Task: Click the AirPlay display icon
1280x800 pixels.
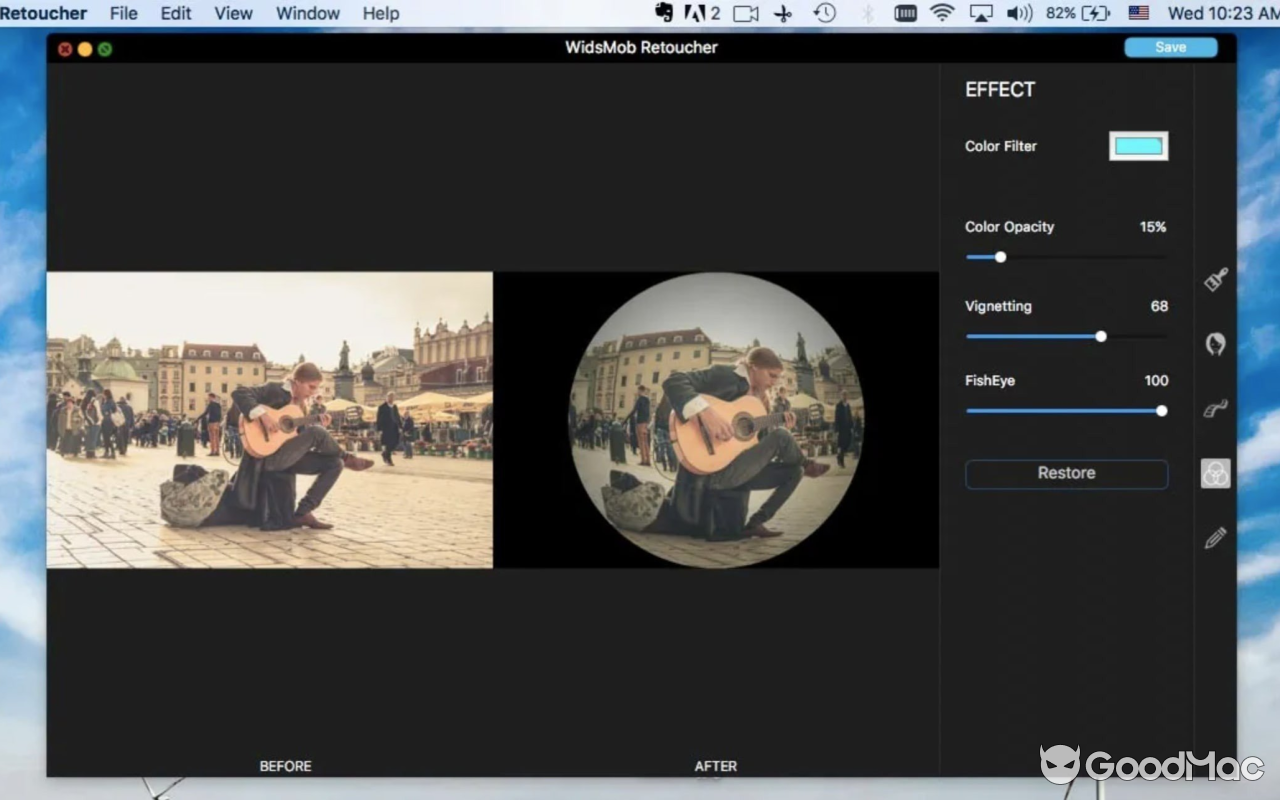Action: 981,13
